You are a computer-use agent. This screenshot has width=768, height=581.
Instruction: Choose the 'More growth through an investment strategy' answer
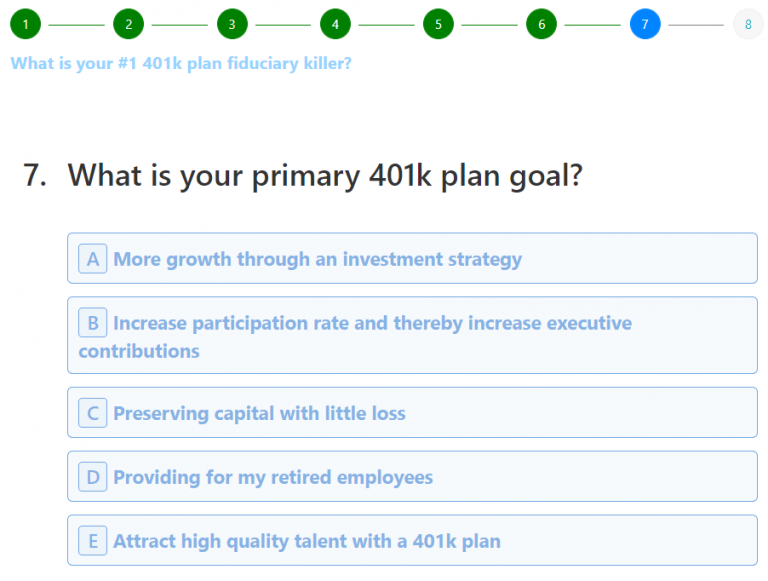(x=412, y=259)
